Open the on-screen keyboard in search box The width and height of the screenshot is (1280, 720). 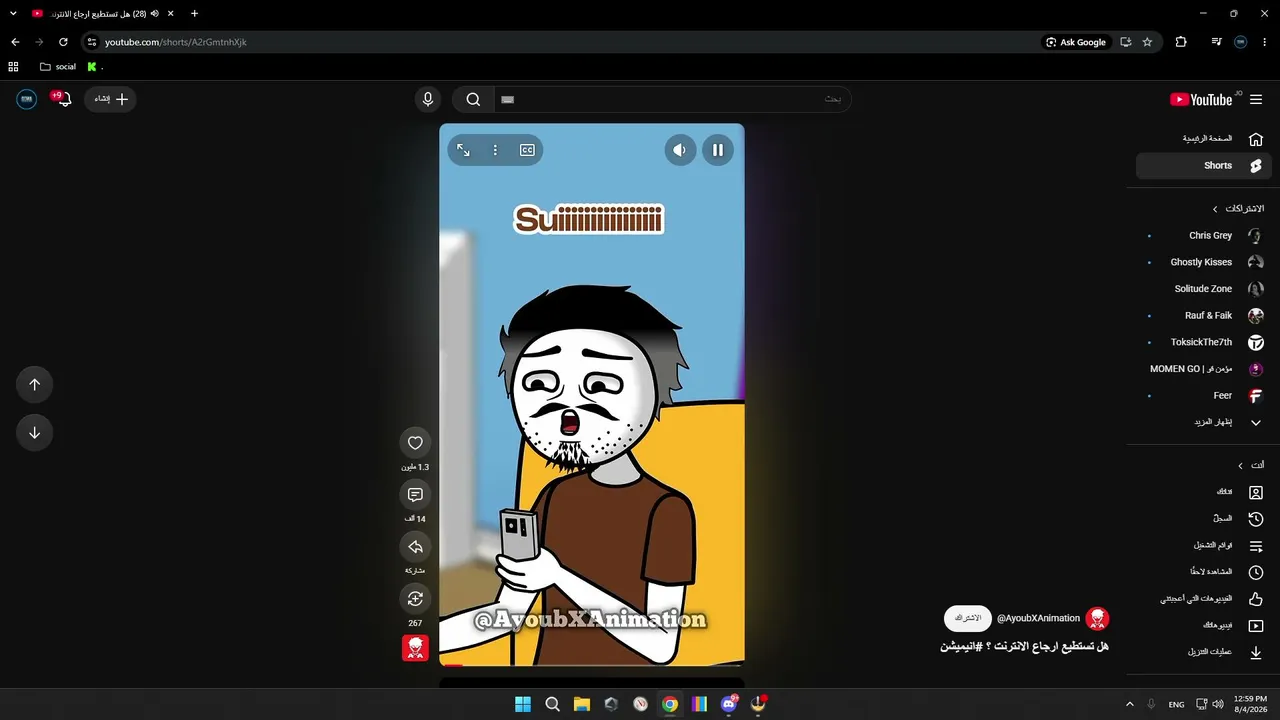[507, 99]
